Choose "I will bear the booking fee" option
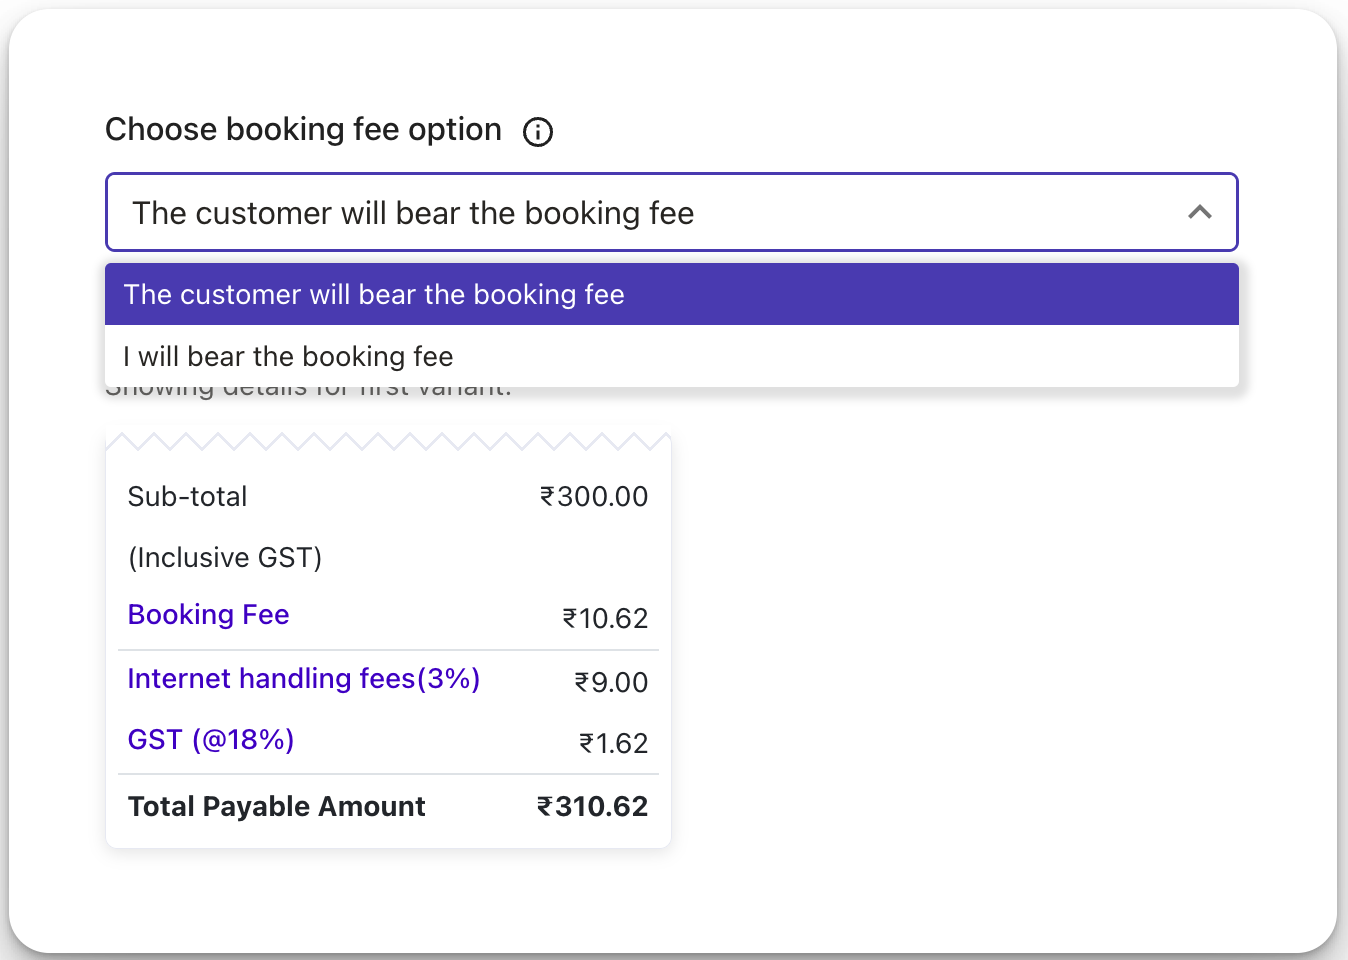Viewport: 1348px width, 960px height. coord(672,356)
